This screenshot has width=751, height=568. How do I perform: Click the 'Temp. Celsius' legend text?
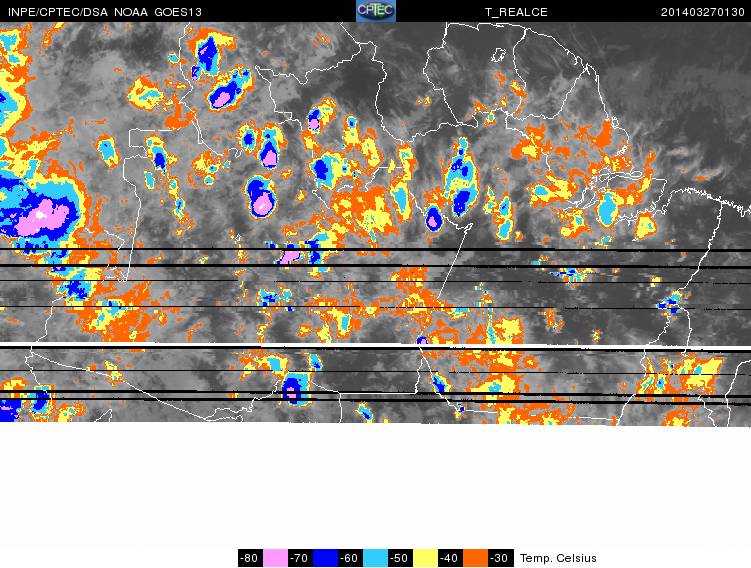[558, 558]
